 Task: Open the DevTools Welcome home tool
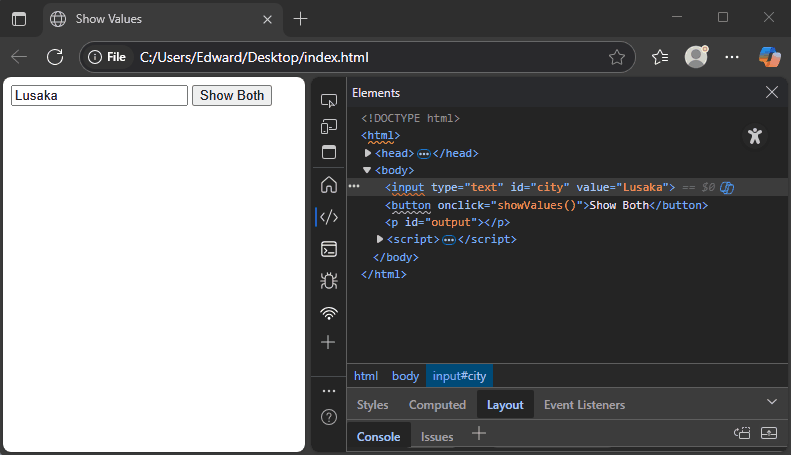click(329, 185)
